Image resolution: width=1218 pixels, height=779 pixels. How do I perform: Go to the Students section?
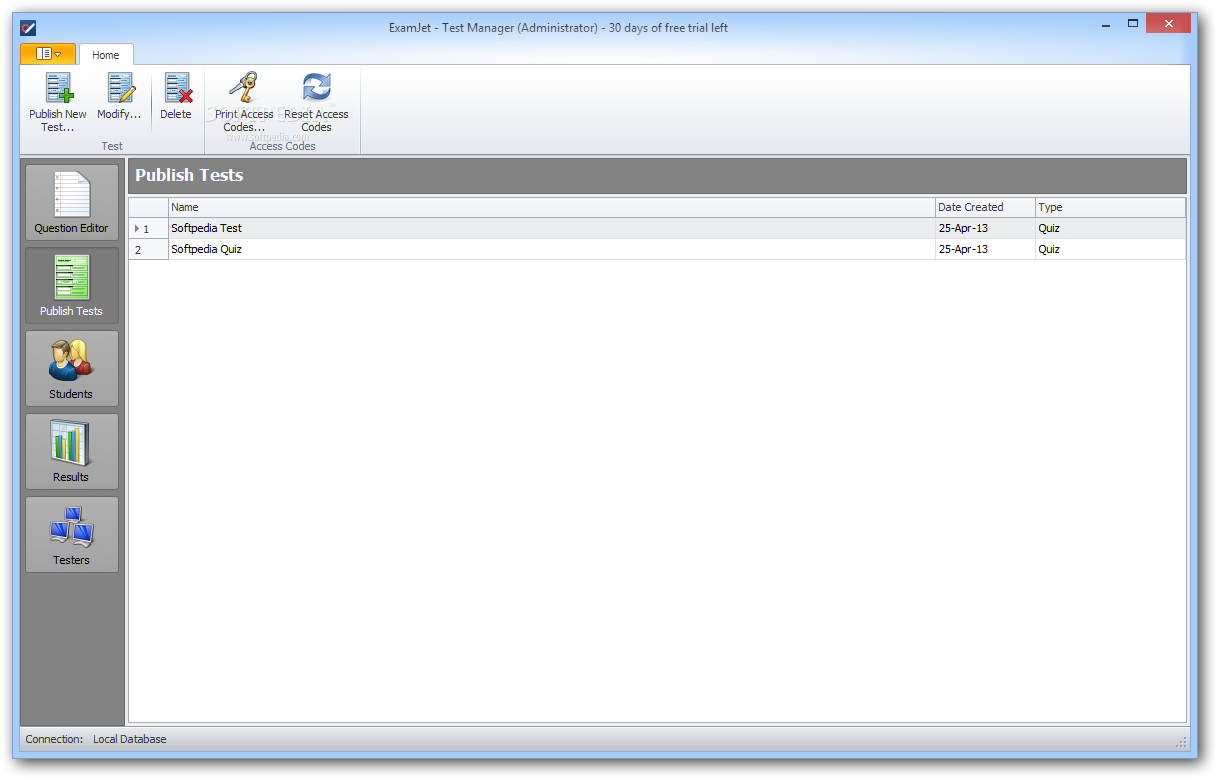(x=72, y=369)
